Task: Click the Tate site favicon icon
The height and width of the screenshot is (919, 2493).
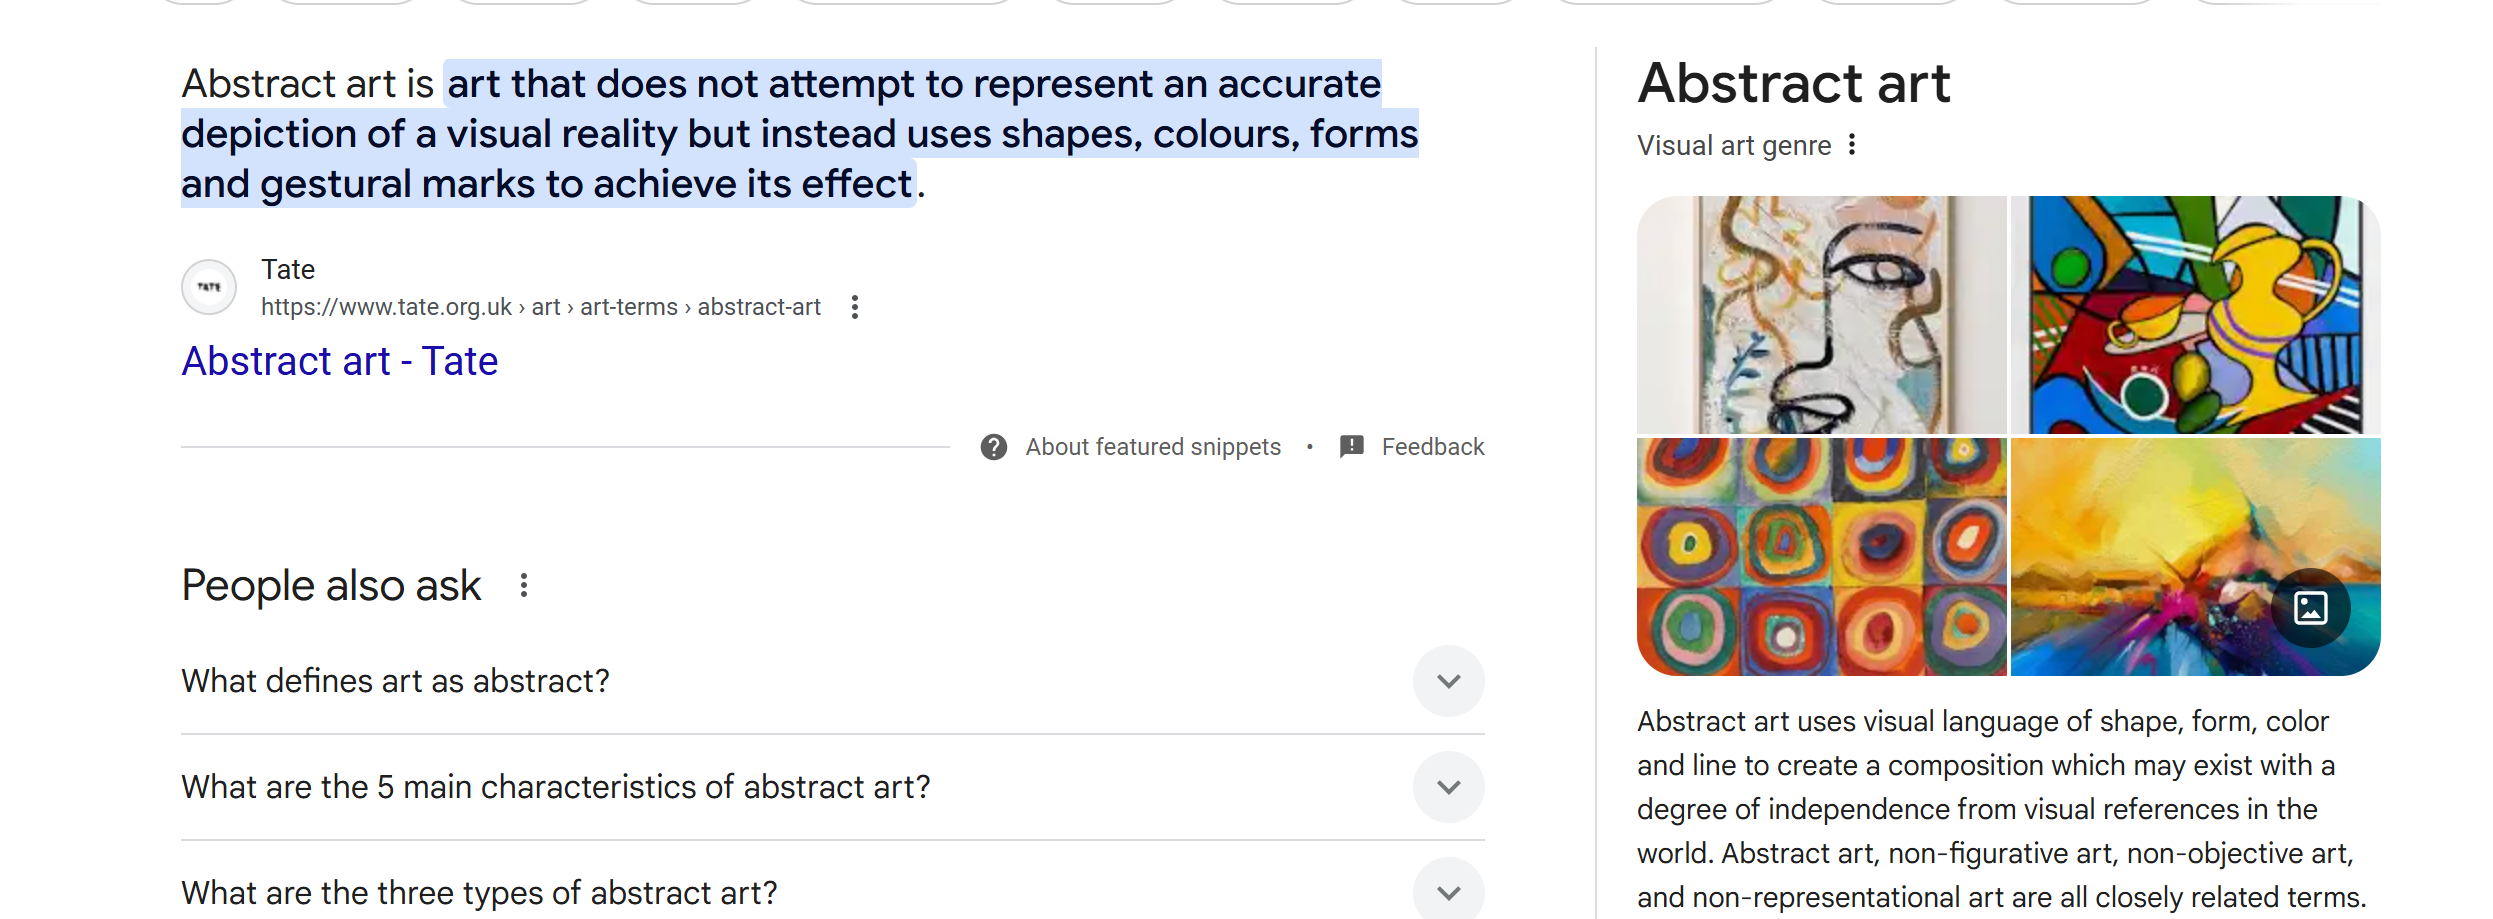Action: coord(209,288)
